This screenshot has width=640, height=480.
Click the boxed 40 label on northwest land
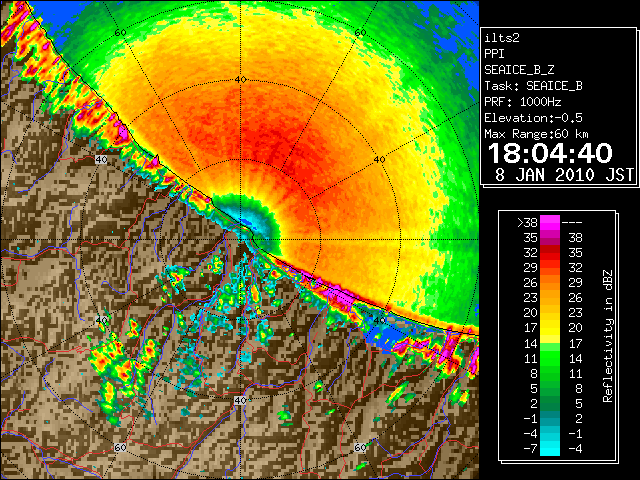click(101, 160)
